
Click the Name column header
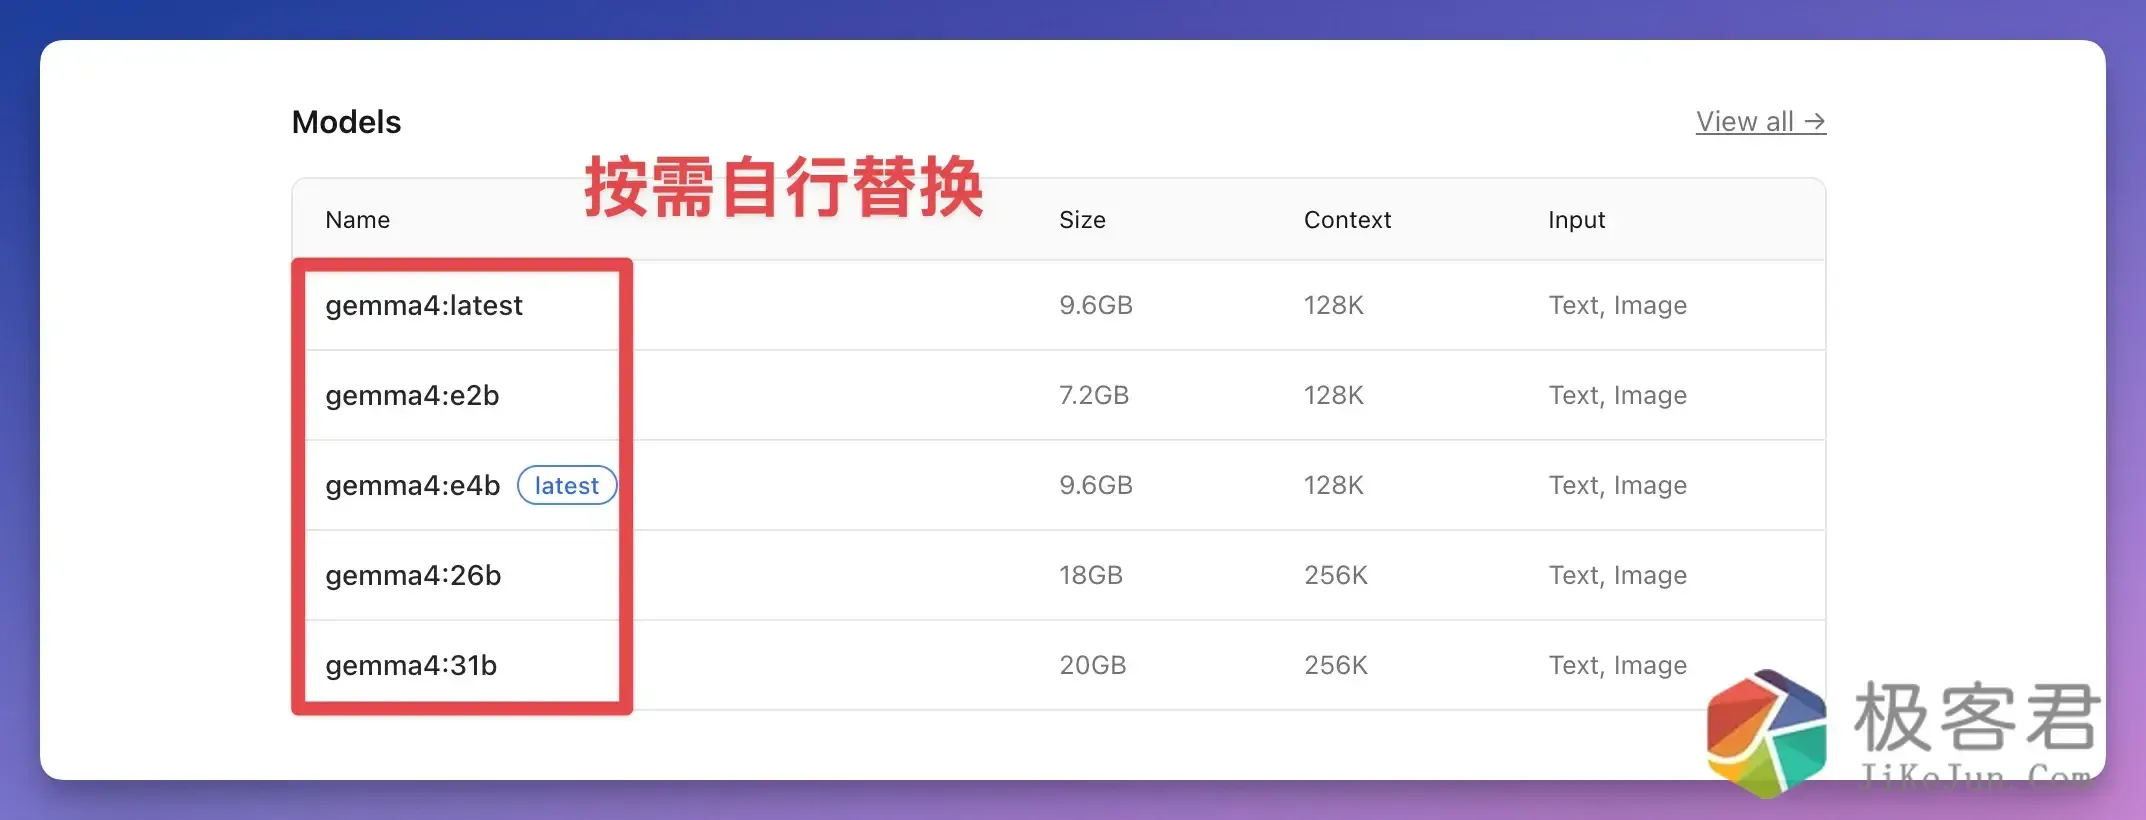(x=358, y=220)
